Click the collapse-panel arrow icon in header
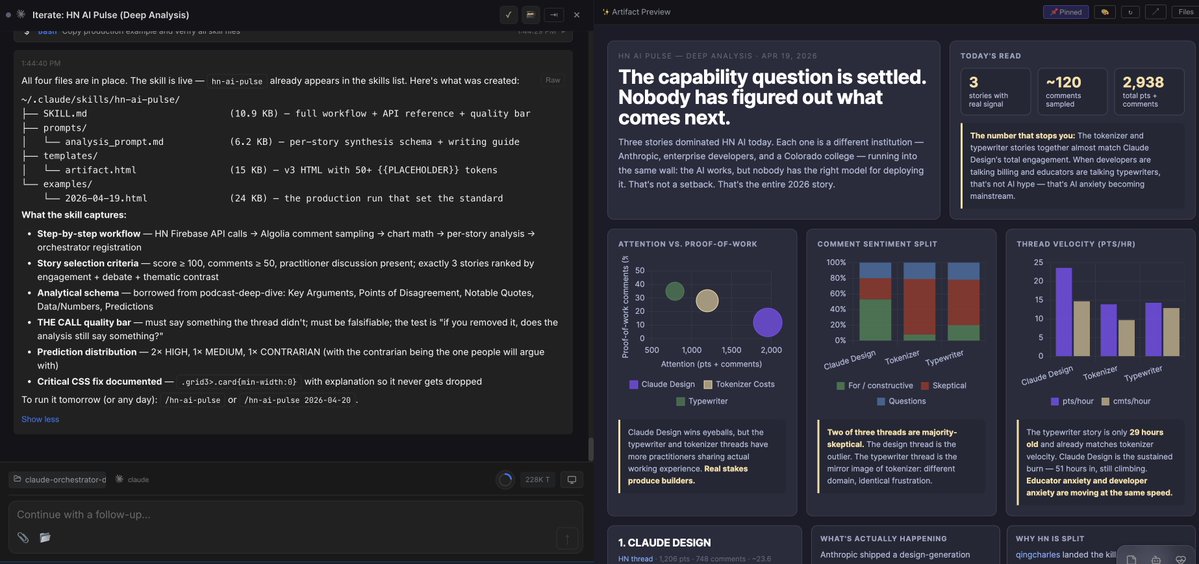Screen dimensions: 1199x564 (x=552, y=15)
